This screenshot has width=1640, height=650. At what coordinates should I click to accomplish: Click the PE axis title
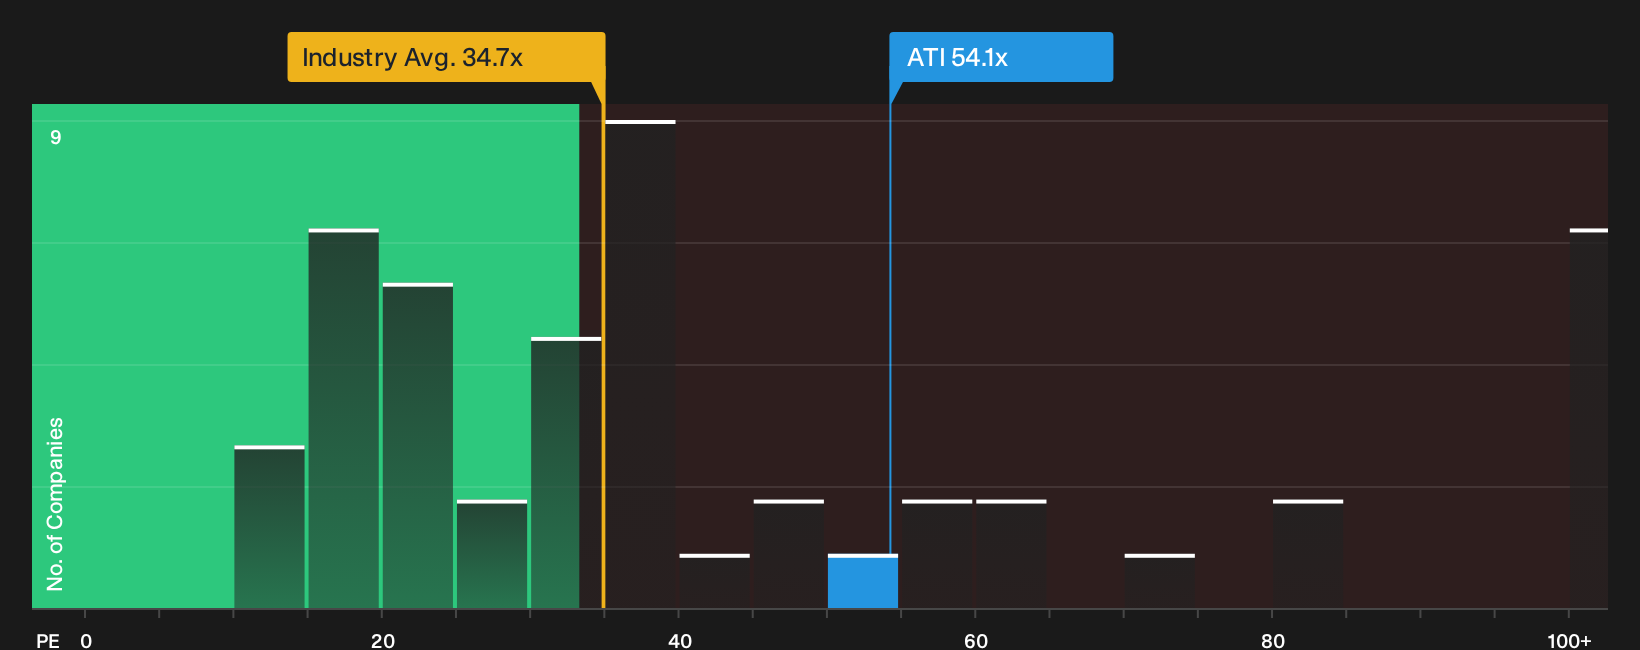[48, 640]
